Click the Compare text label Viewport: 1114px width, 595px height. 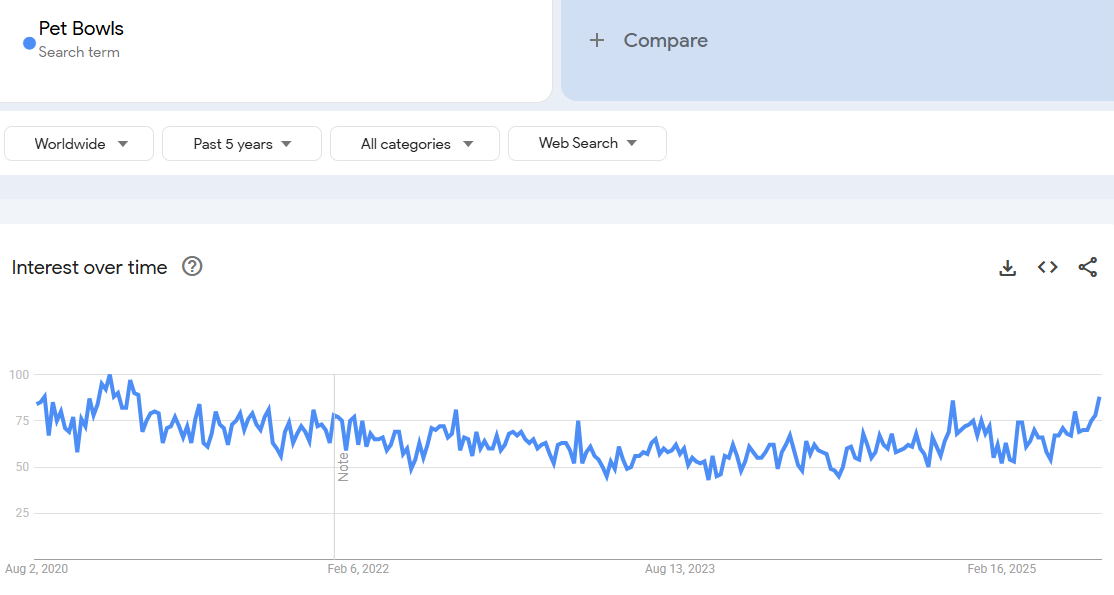point(665,40)
